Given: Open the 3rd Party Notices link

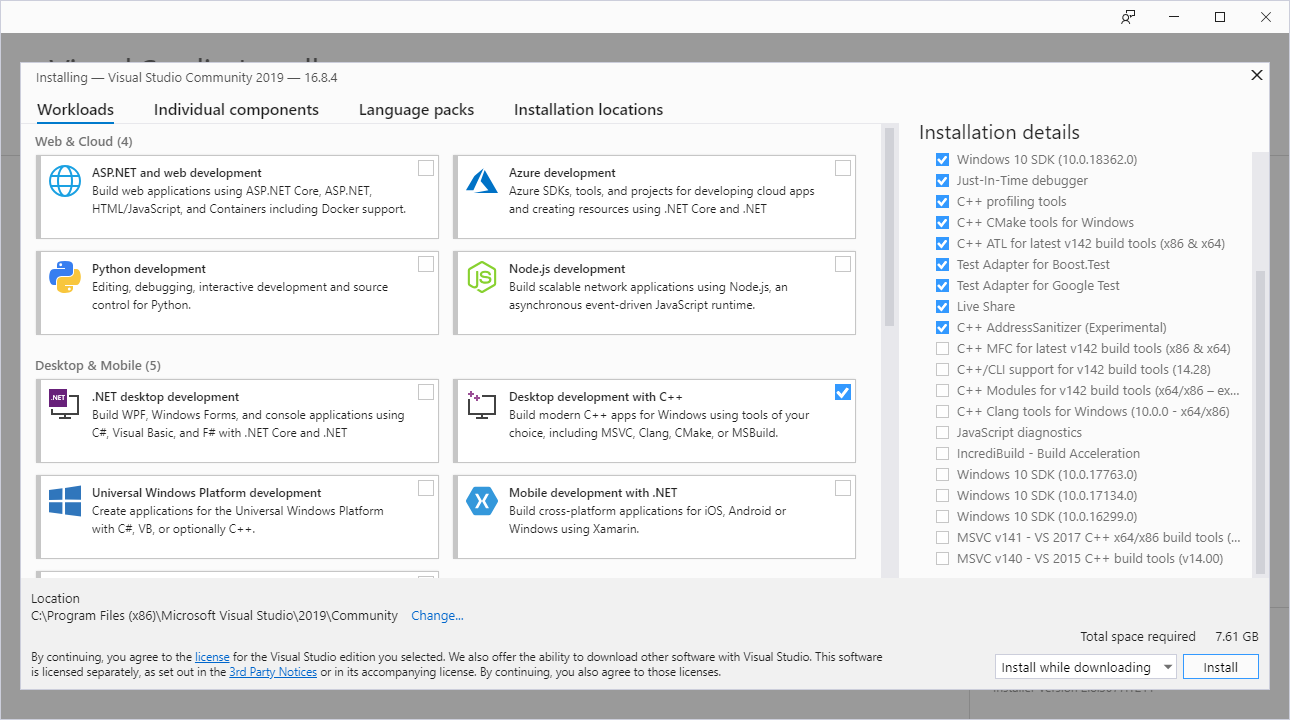Looking at the screenshot, I should (x=273, y=672).
